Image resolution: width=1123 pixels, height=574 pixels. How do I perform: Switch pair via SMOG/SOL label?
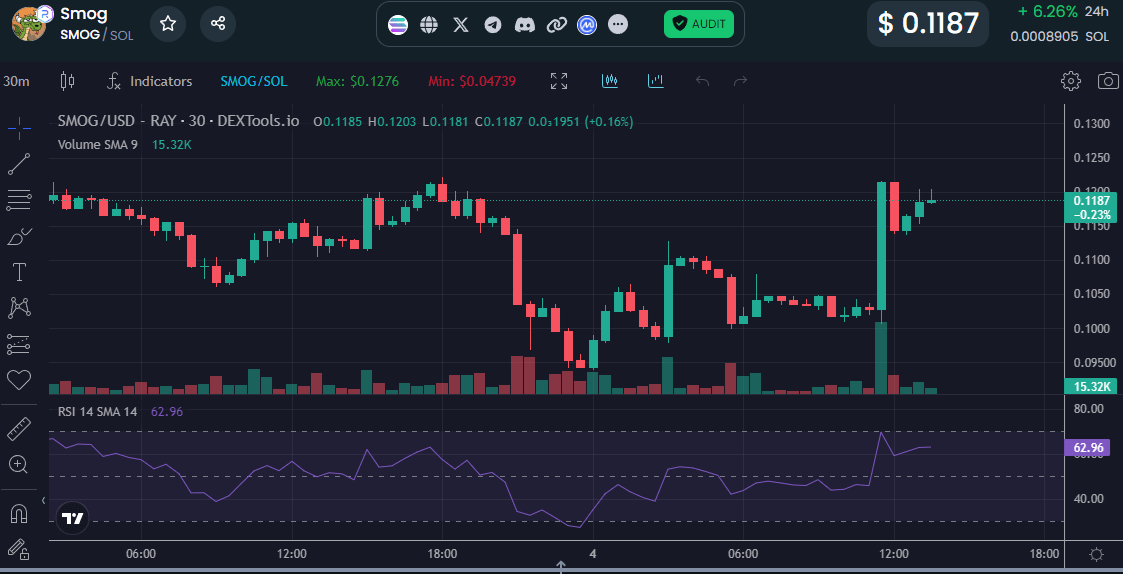pyautogui.click(x=254, y=81)
